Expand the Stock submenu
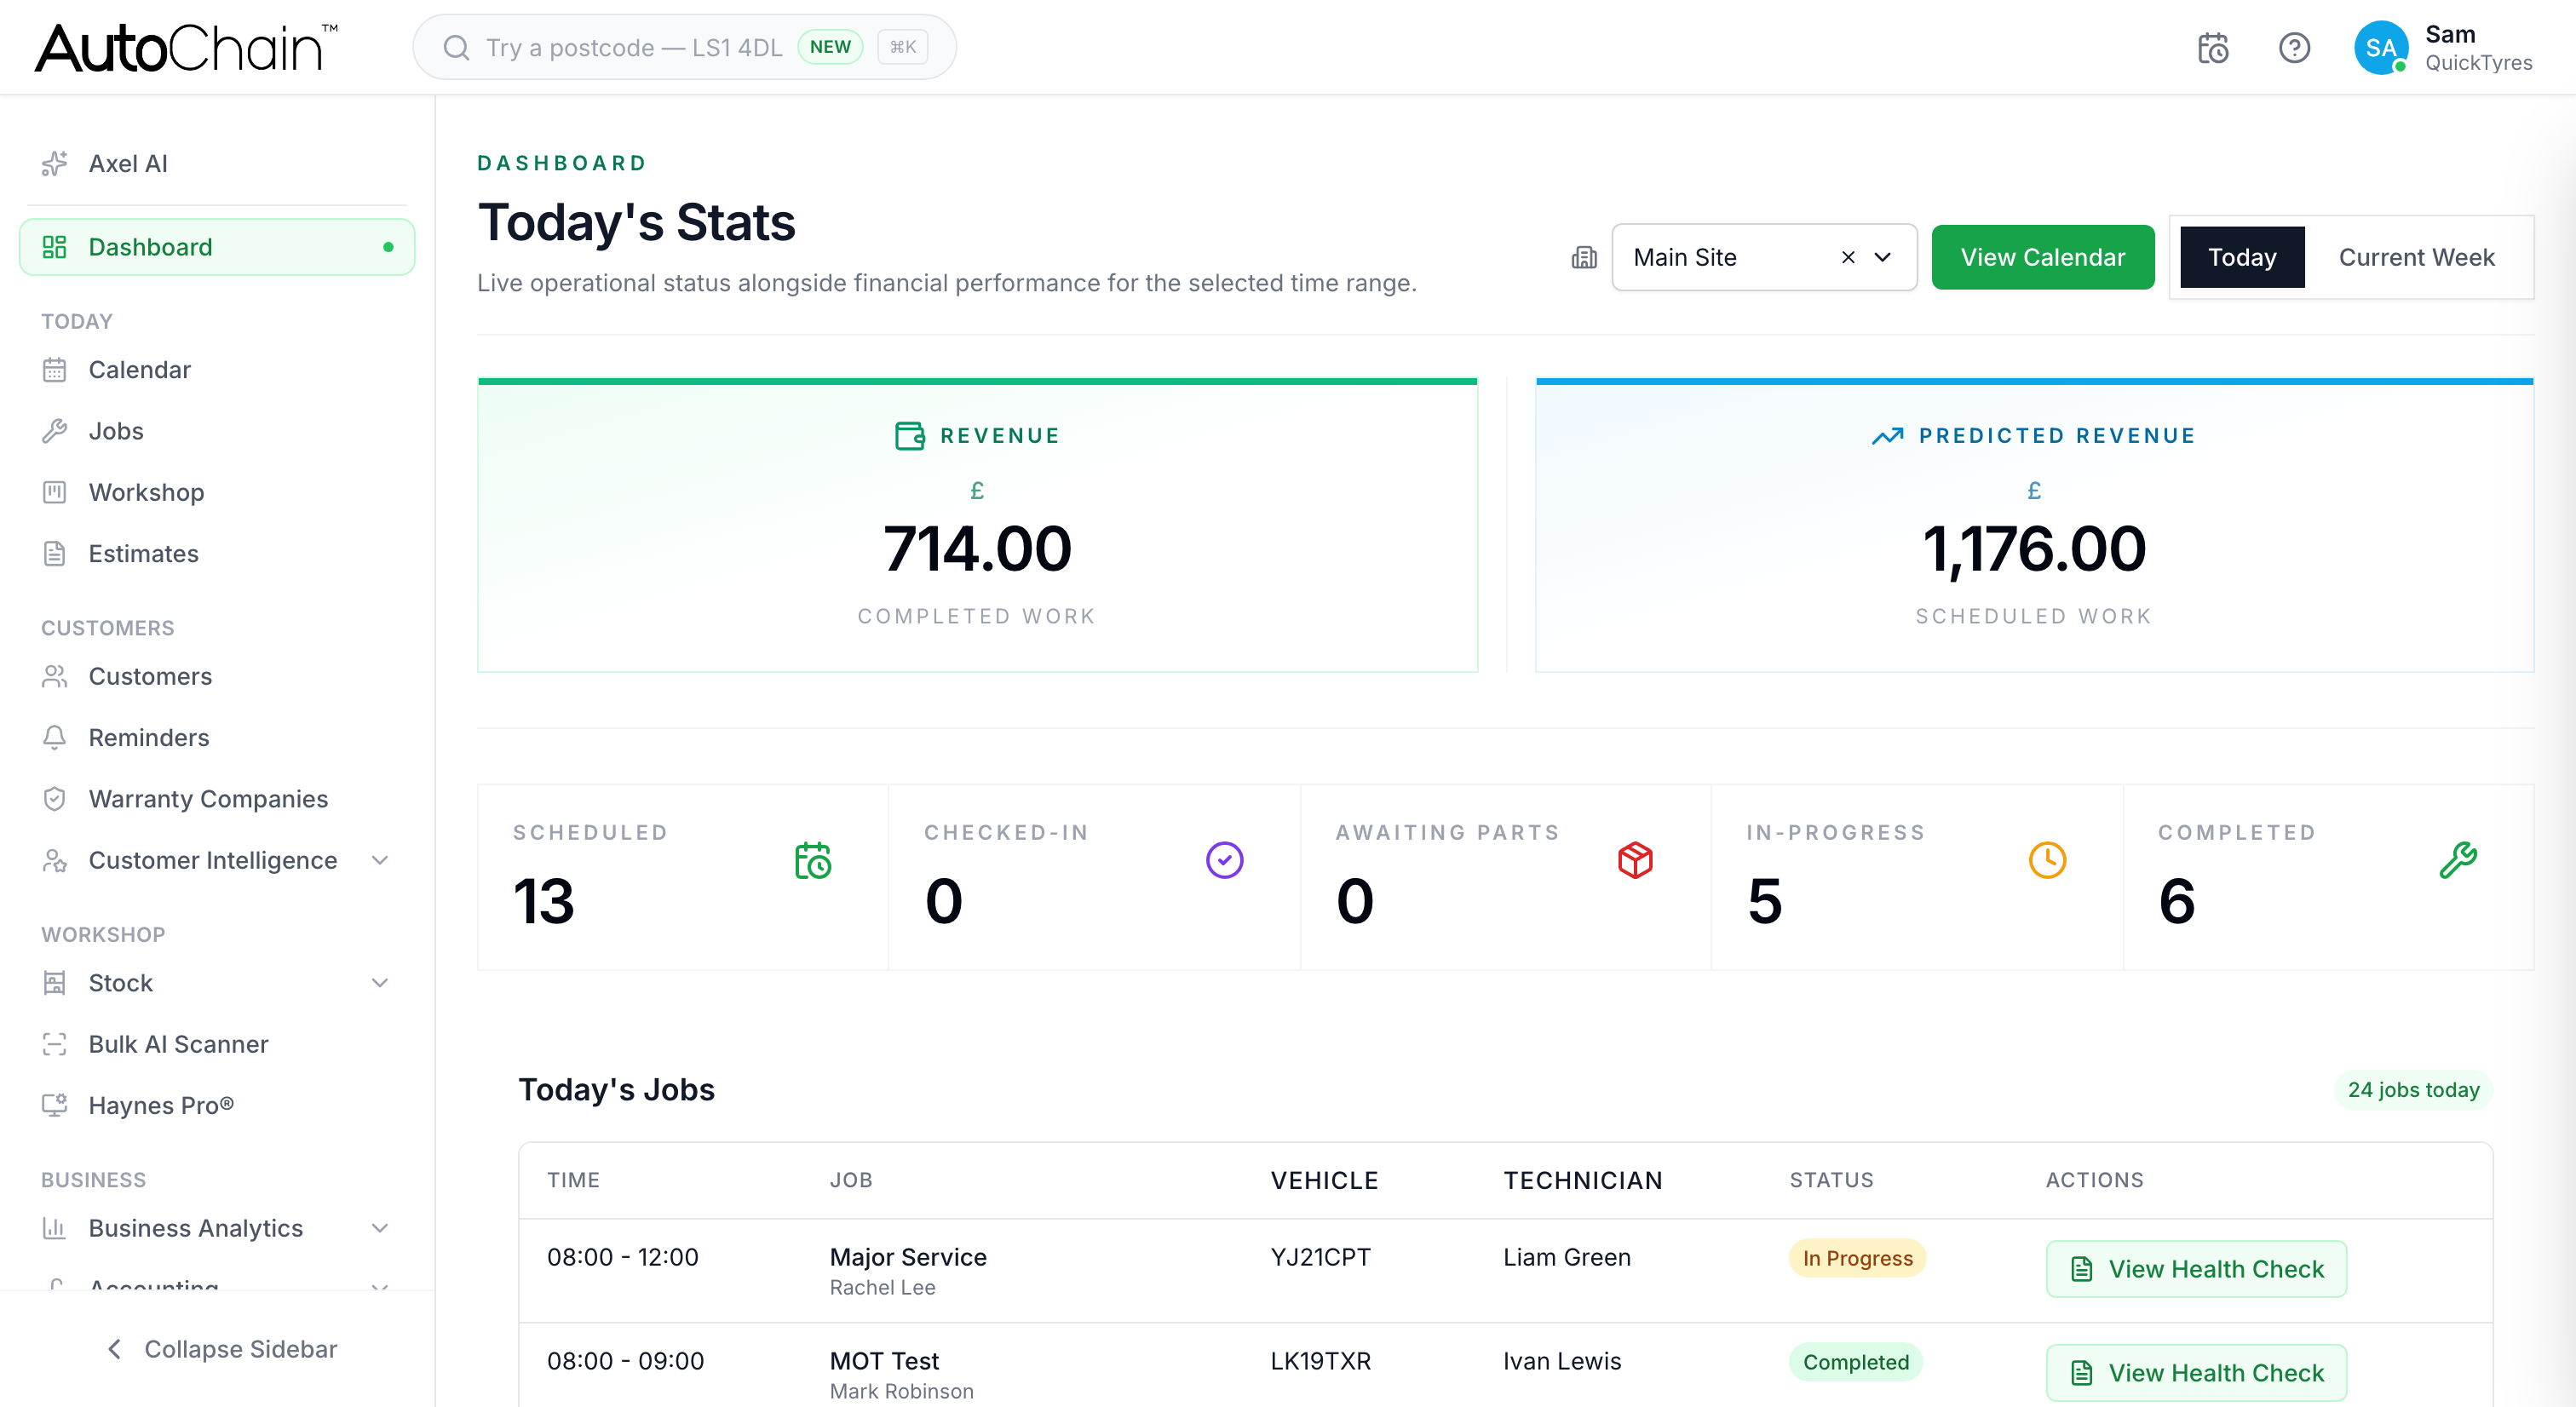 pos(380,983)
